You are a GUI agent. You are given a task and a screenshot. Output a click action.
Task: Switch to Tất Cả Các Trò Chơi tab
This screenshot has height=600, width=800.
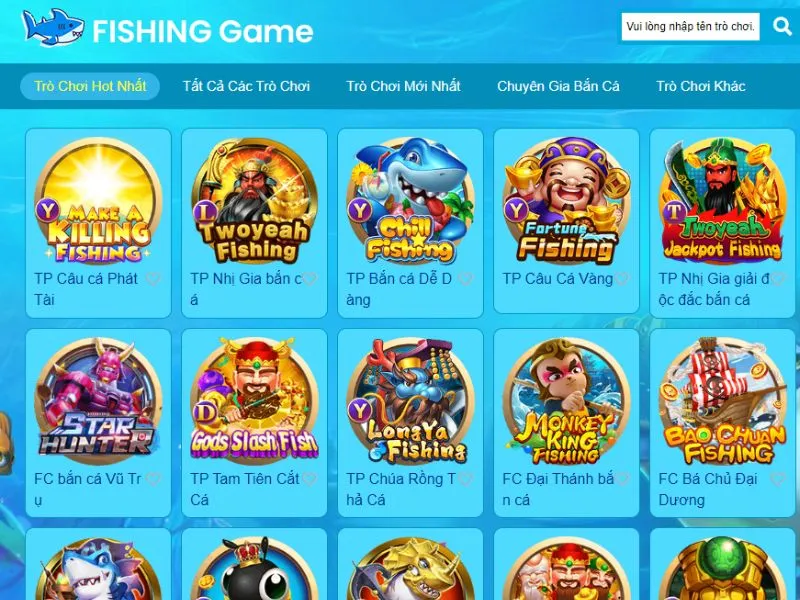coord(246,86)
